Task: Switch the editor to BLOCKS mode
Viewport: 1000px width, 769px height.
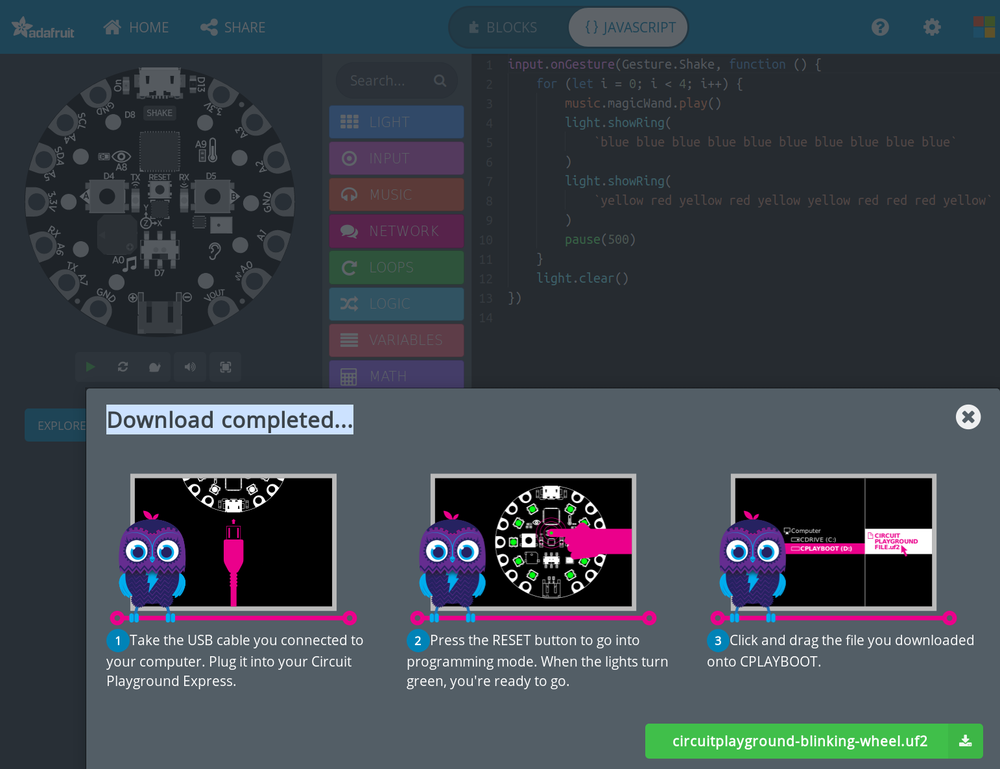Action: point(508,27)
